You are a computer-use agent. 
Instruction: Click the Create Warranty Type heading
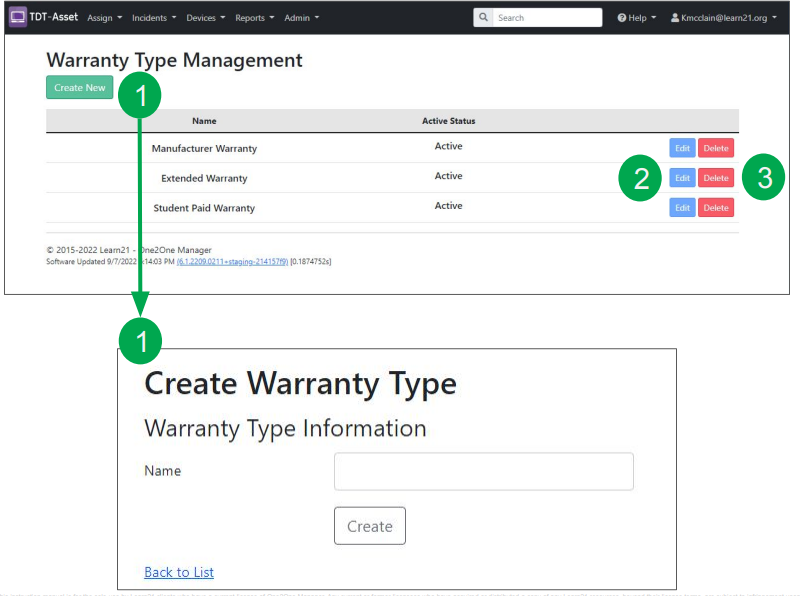301,384
